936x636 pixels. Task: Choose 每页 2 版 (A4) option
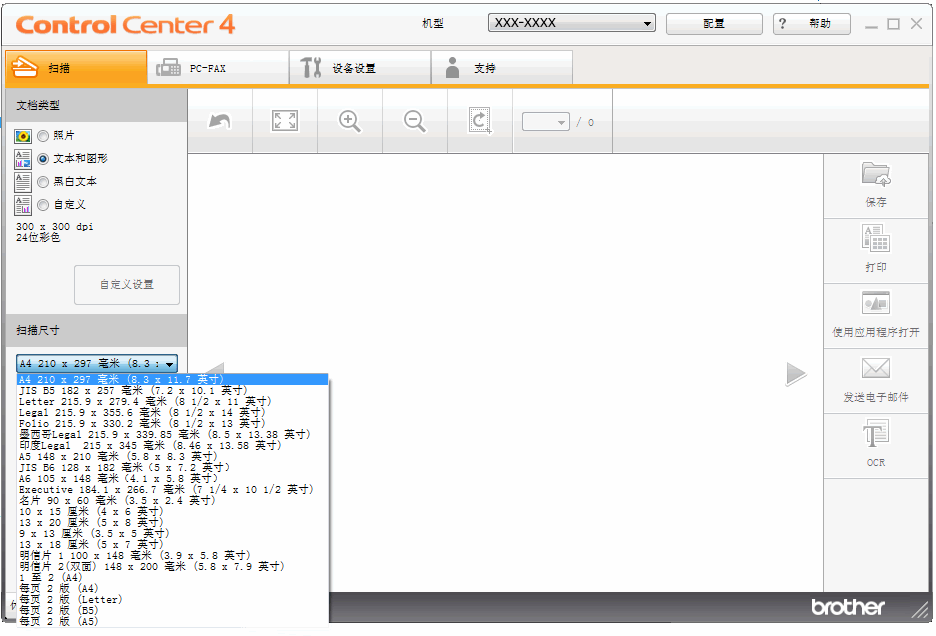[x=173, y=589]
